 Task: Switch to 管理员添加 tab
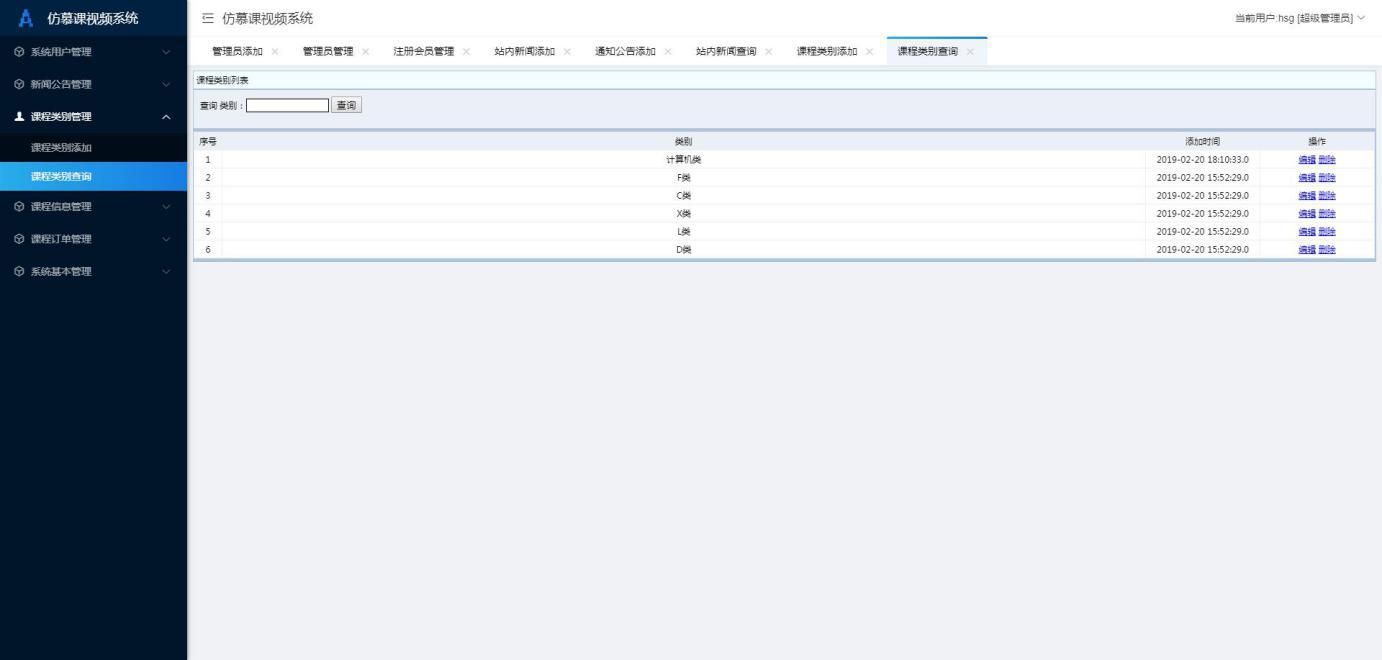point(237,52)
